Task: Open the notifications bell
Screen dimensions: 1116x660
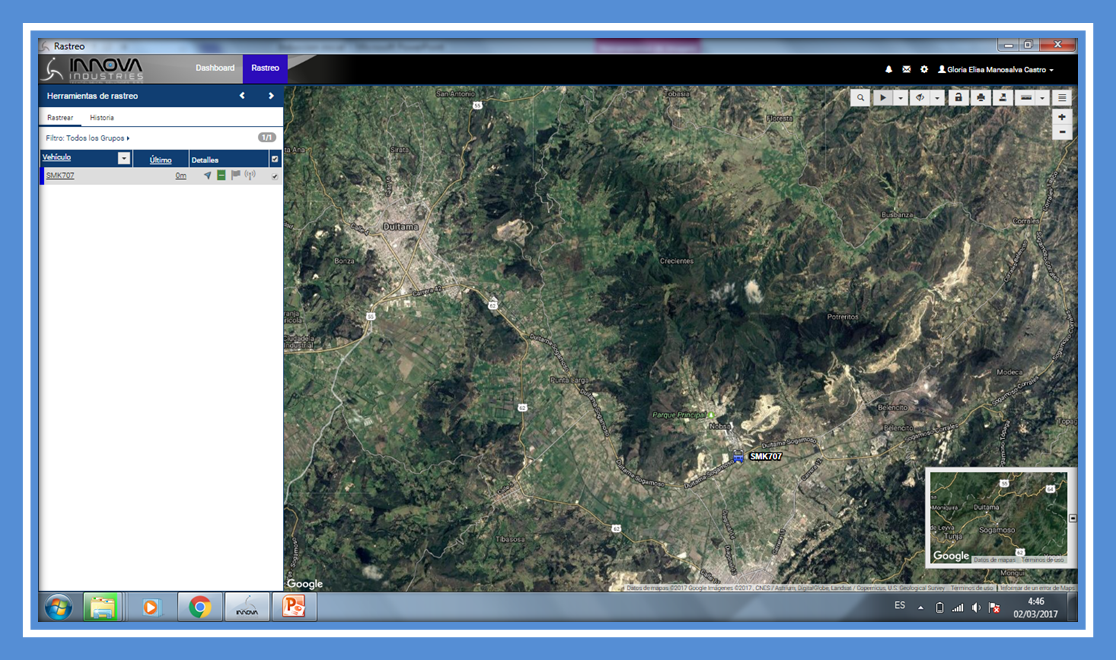Action: 889,70
